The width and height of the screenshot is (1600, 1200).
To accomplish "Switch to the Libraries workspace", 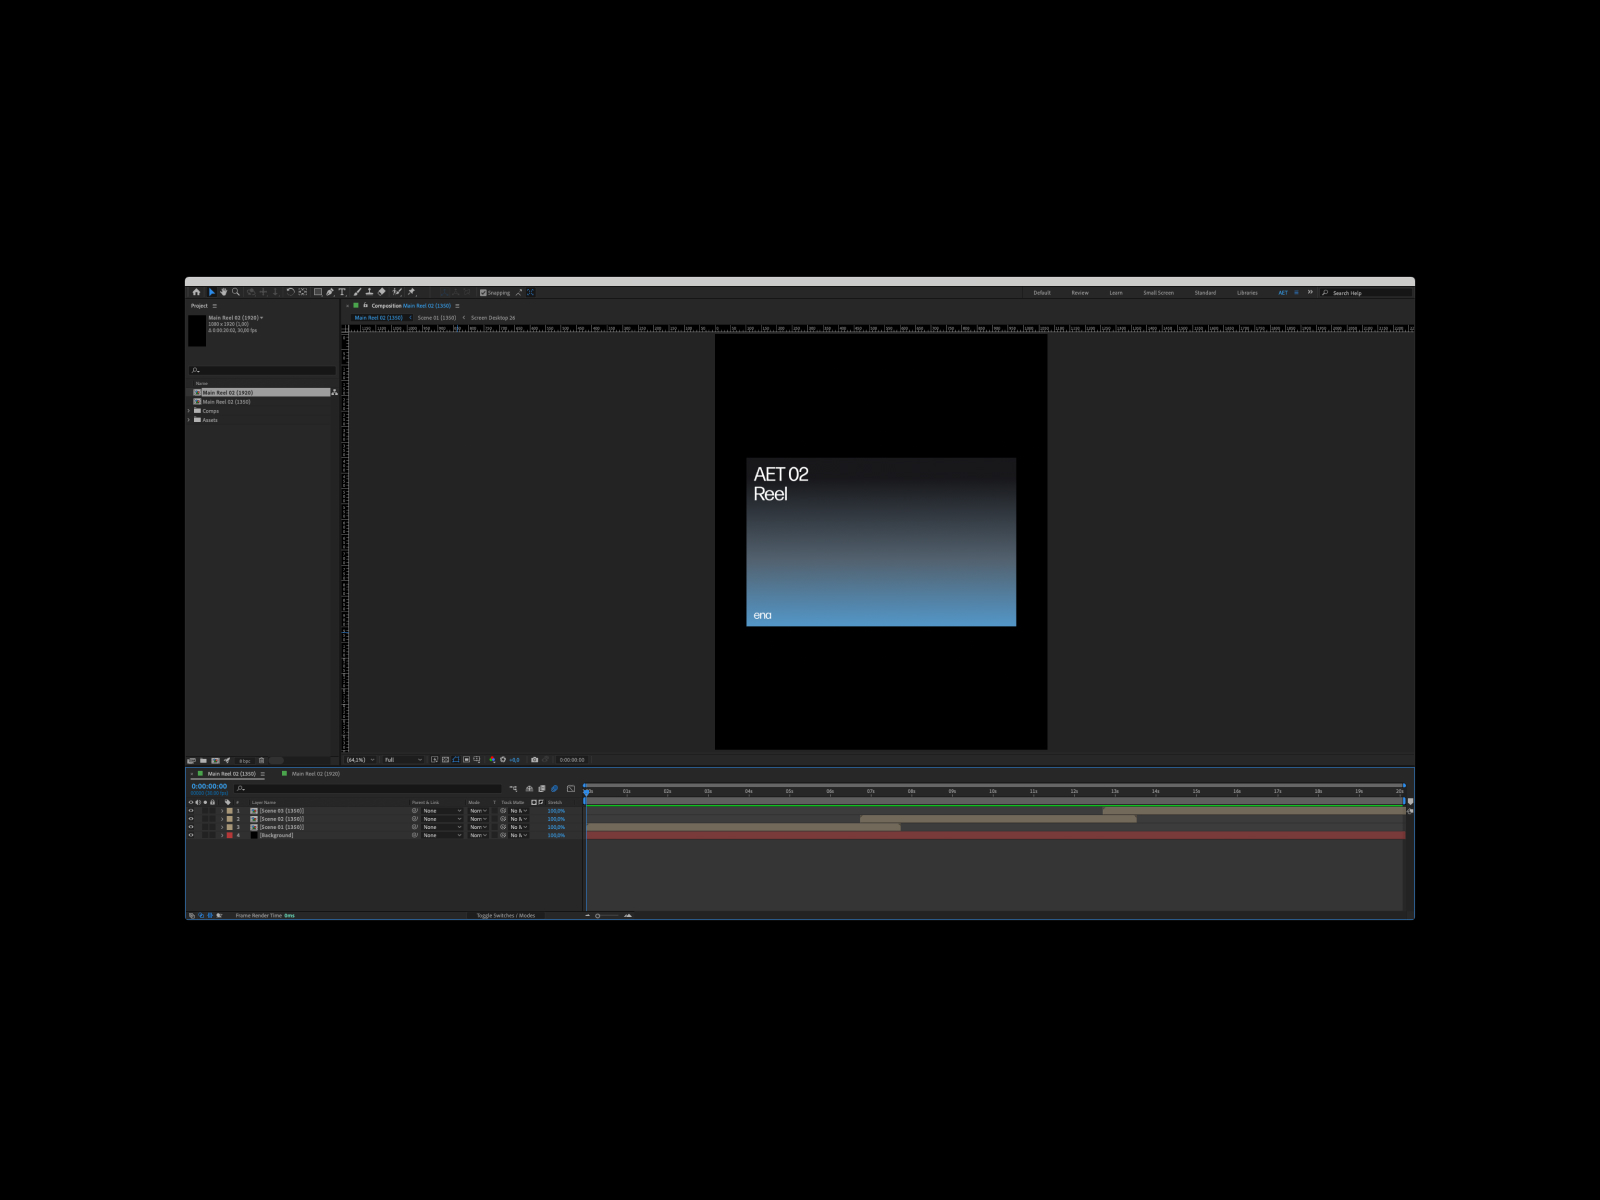I will coord(1247,293).
